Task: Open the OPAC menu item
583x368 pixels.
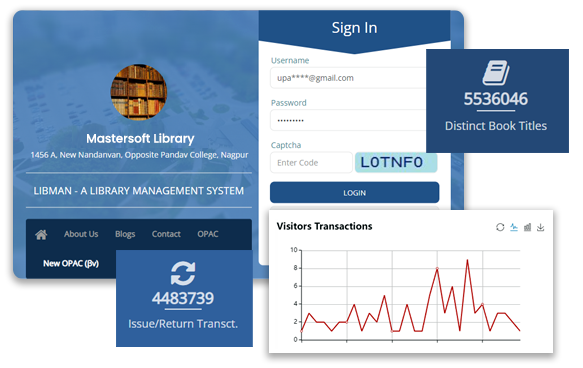Action: point(208,234)
